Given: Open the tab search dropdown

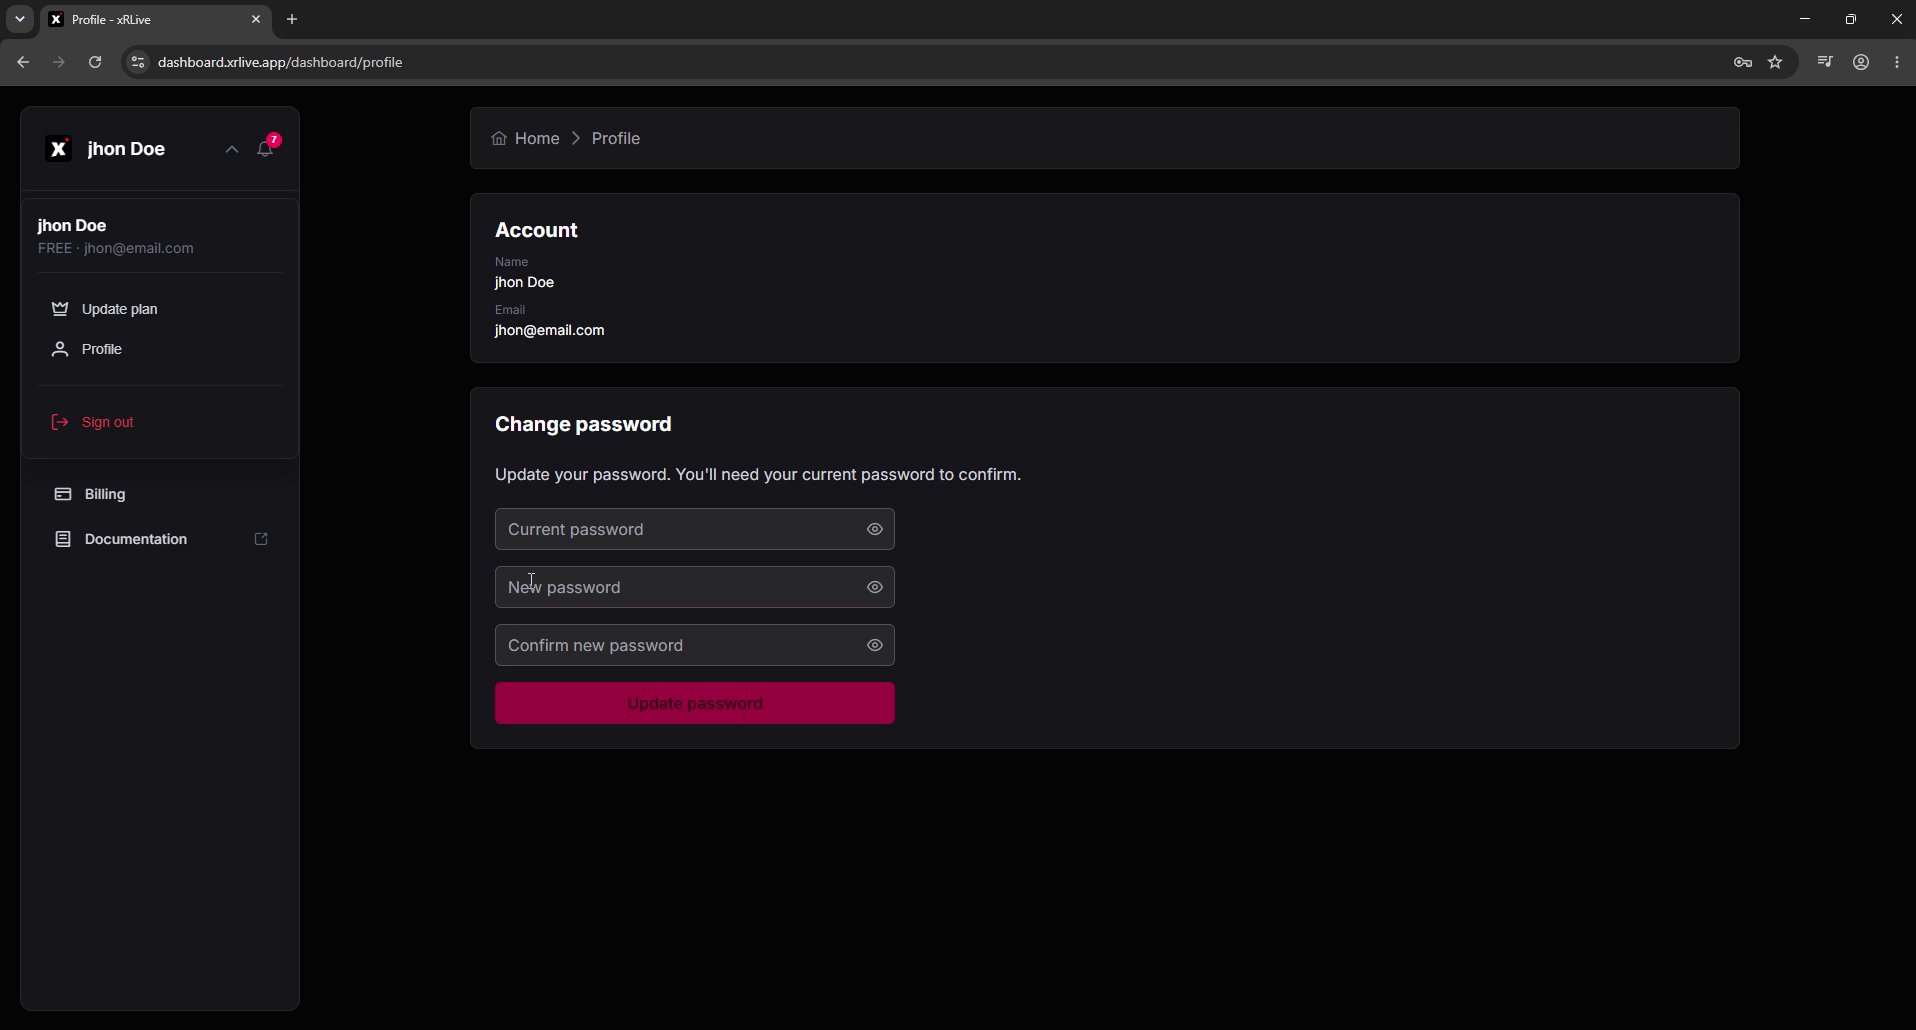Looking at the screenshot, I should [x=19, y=19].
